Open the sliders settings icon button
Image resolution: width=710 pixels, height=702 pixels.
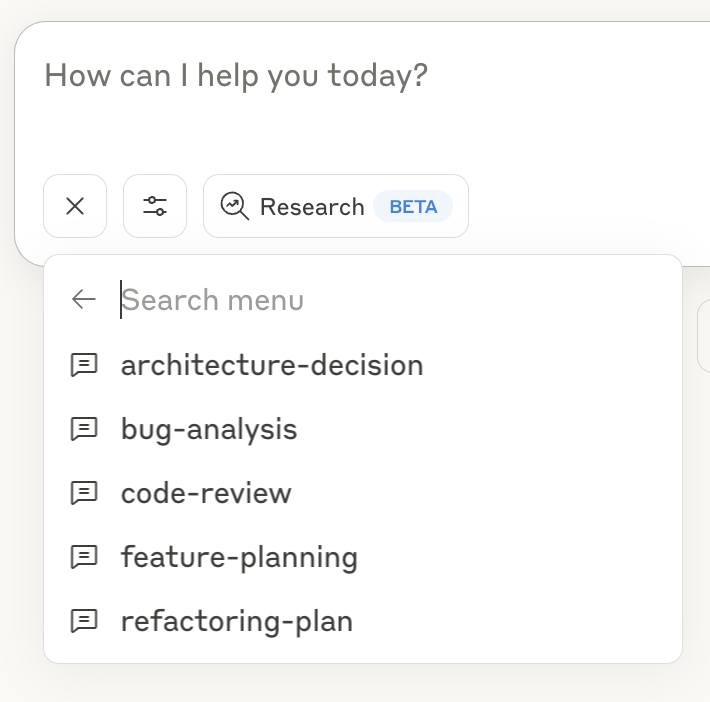(155, 206)
